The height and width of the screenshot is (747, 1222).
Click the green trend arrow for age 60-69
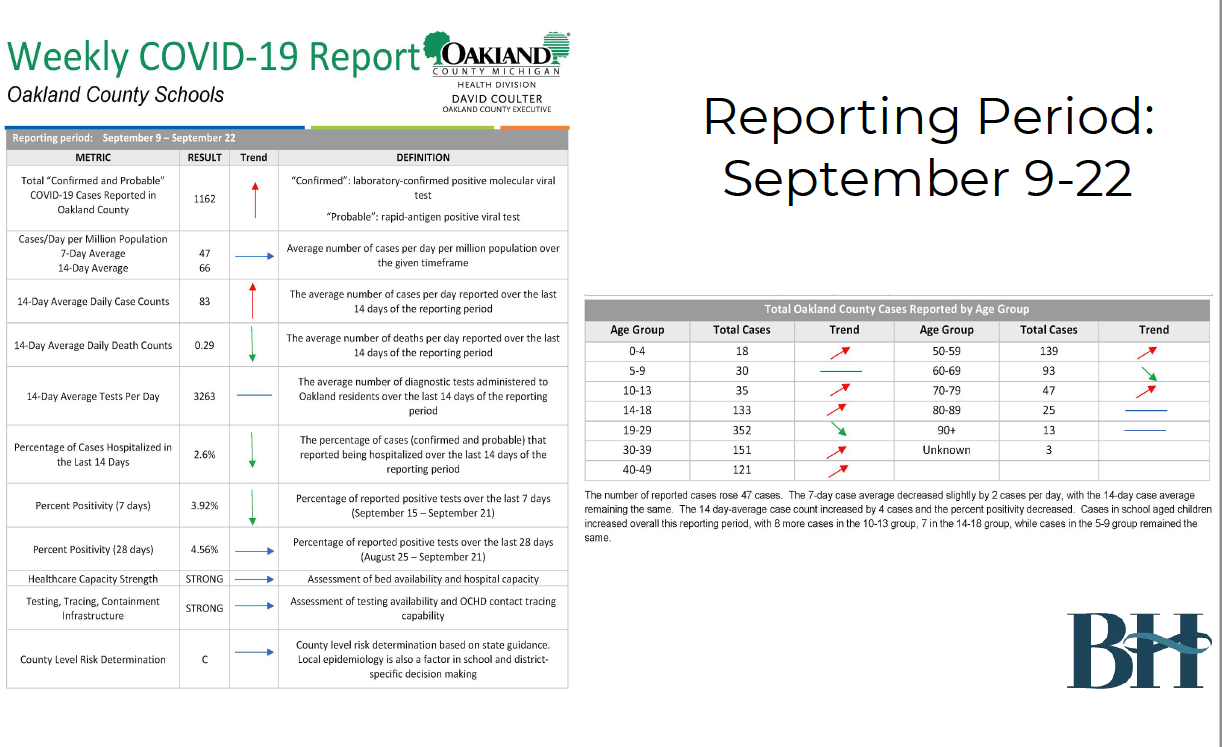(1153, 372)
